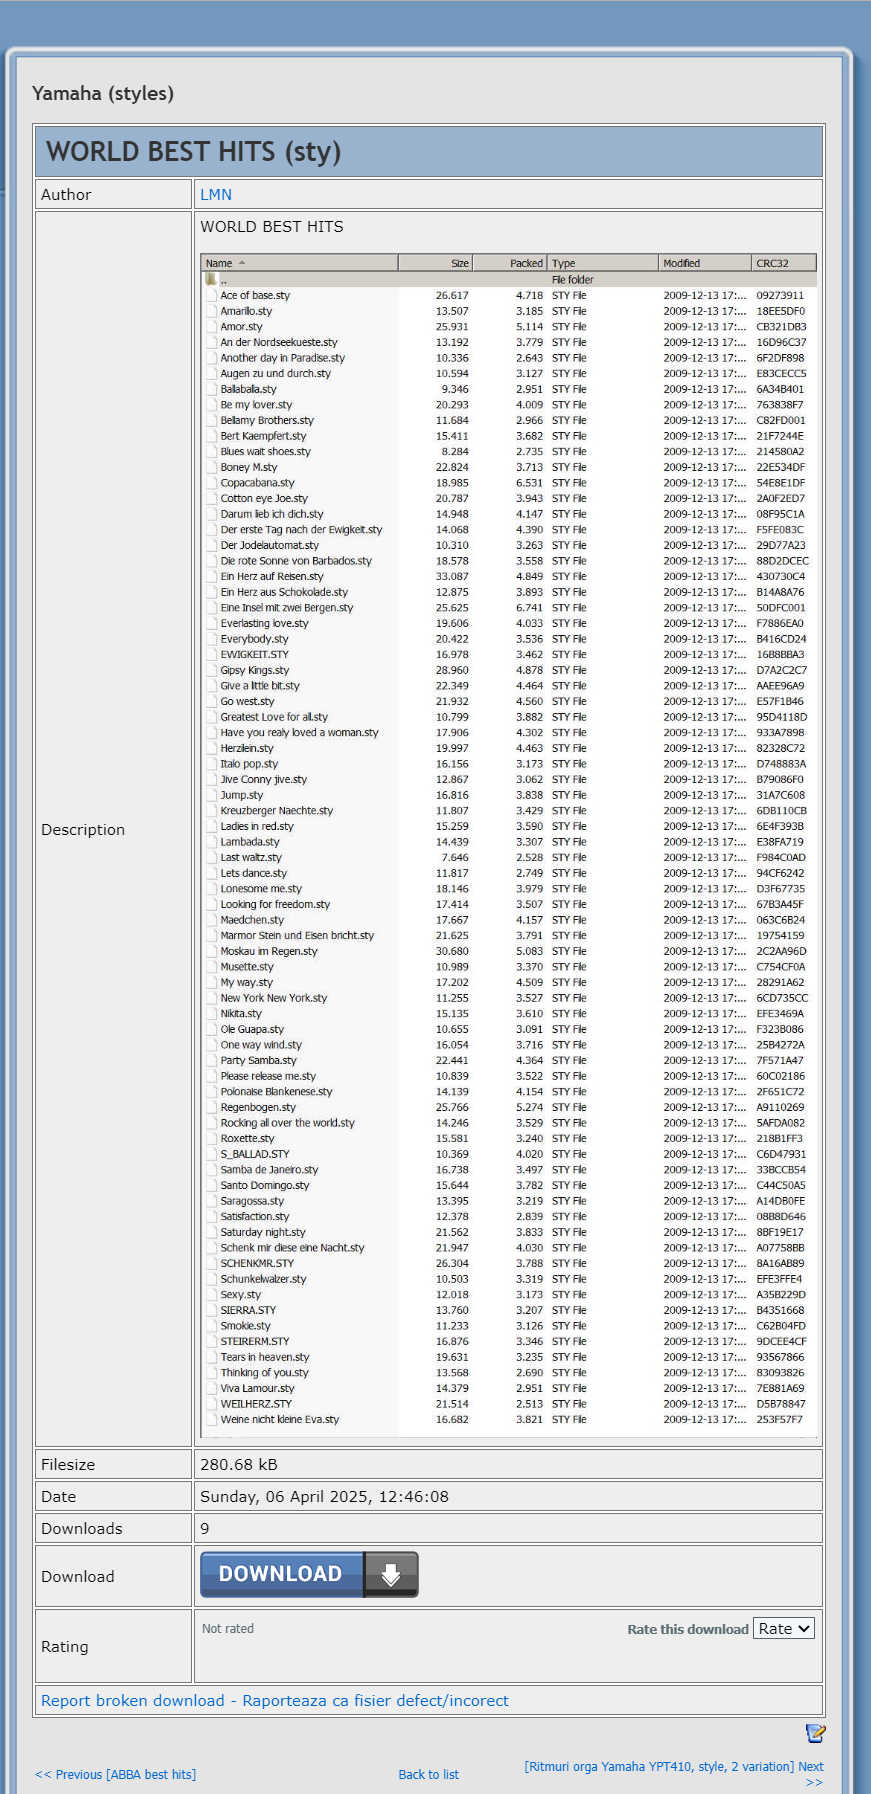Click the blue DOWNLOAD button
This screenshot has width=871, height=1794.
pos(309,1574)
